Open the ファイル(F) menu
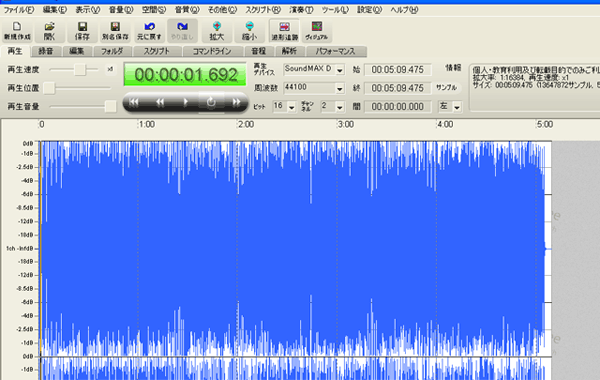 [18, 10]
